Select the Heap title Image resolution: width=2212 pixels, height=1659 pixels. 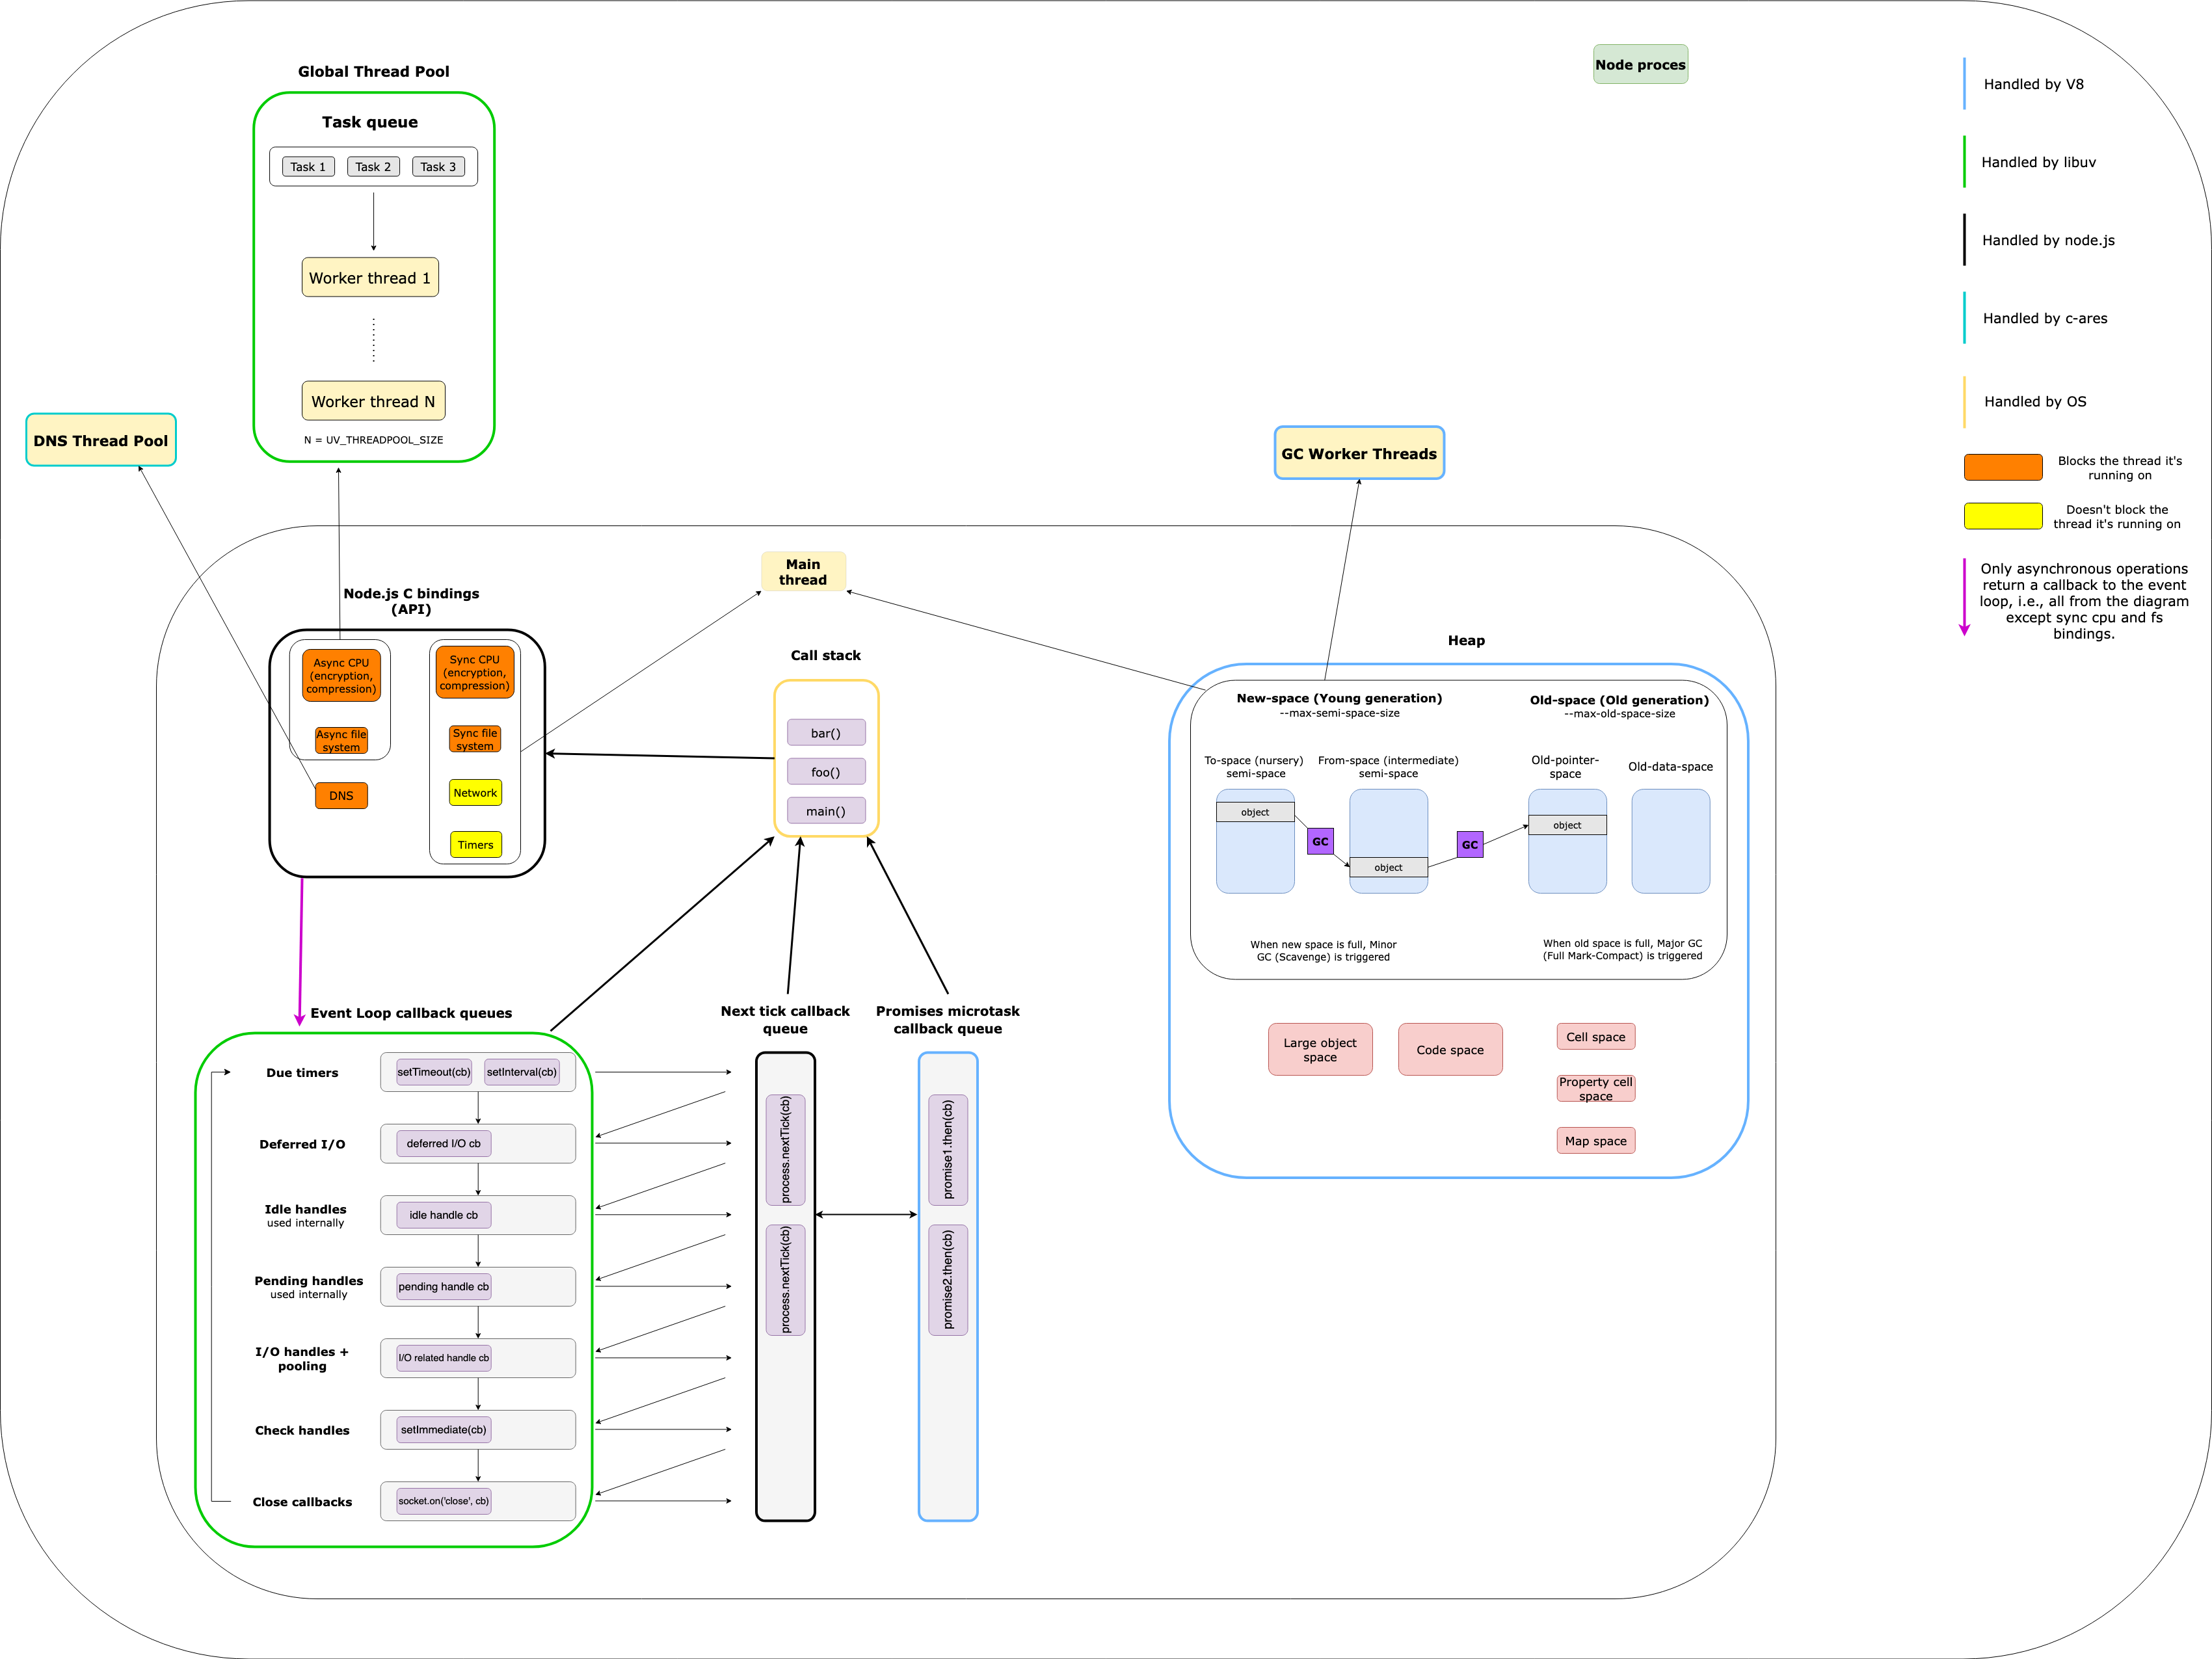(x=1466, y=640)
